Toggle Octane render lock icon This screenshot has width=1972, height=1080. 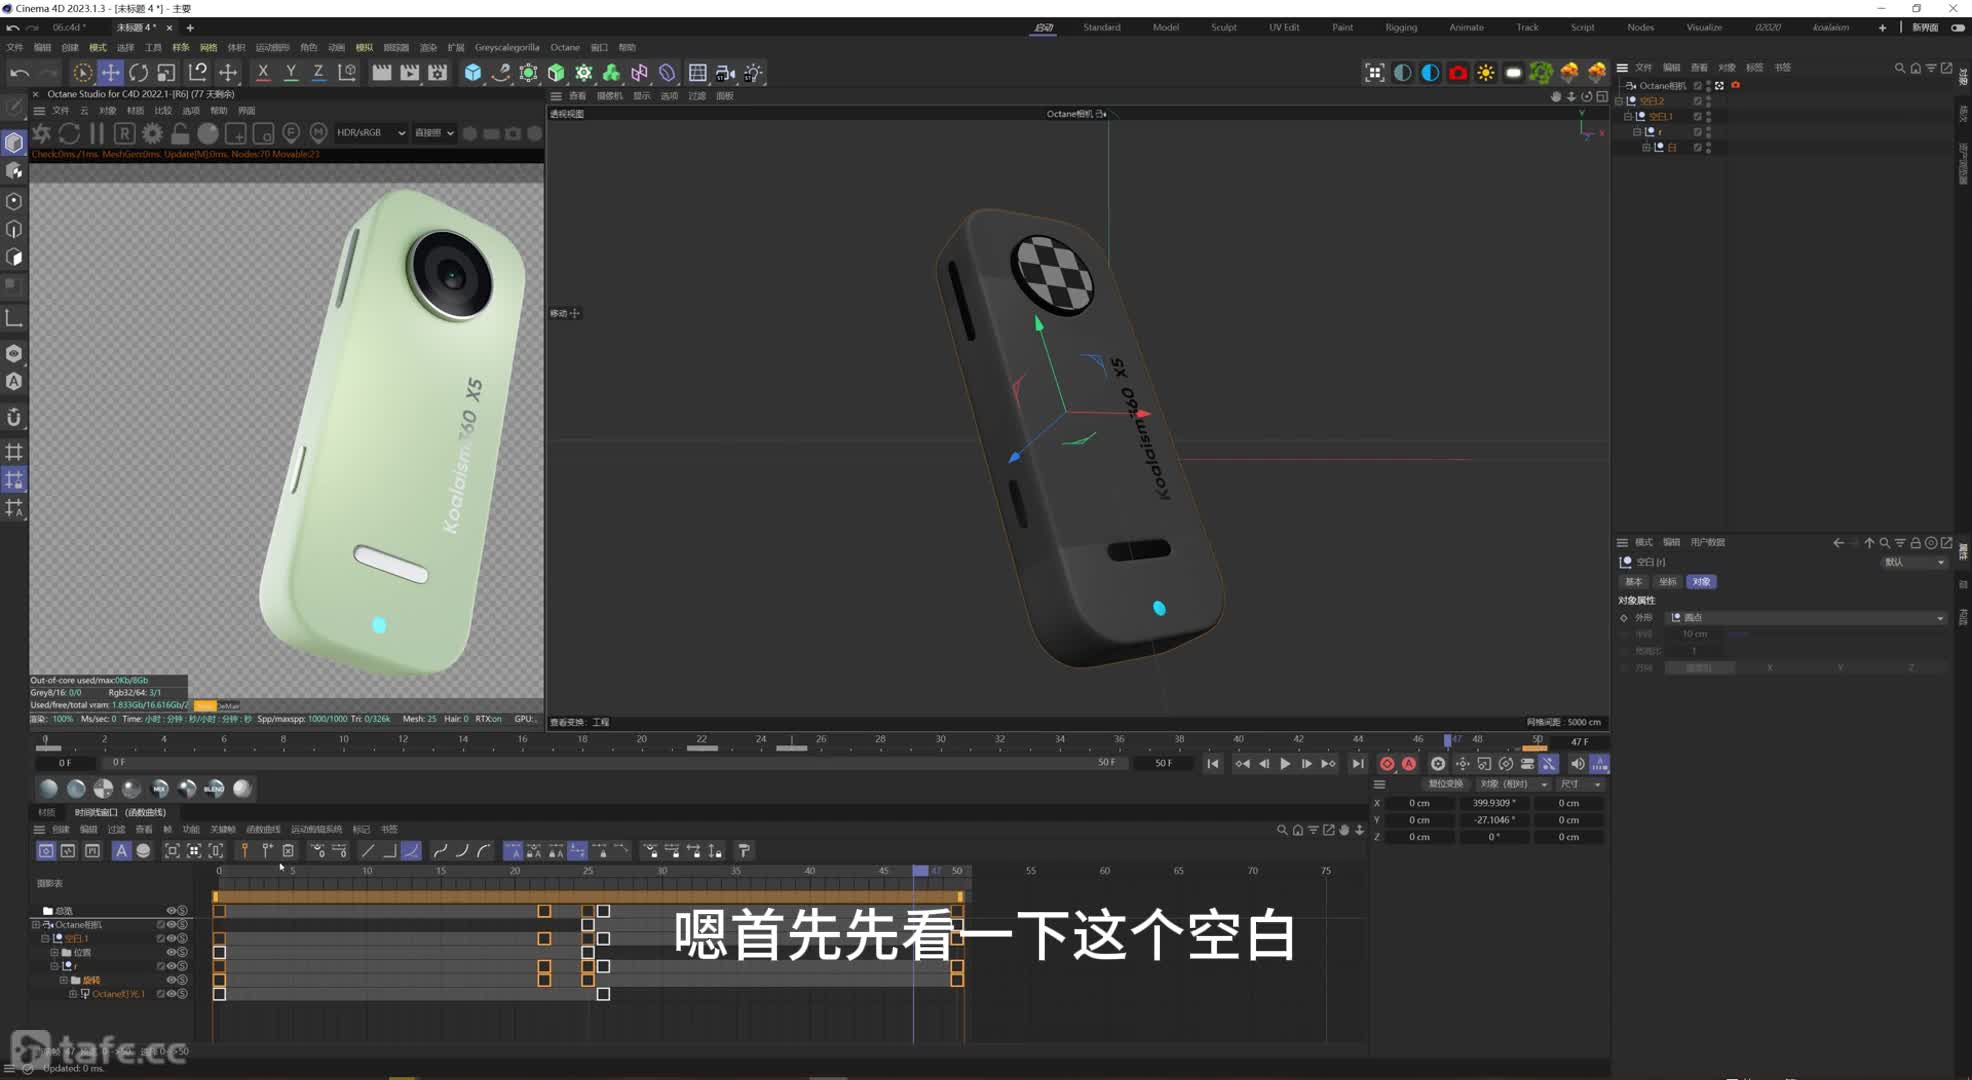(180, 132)
